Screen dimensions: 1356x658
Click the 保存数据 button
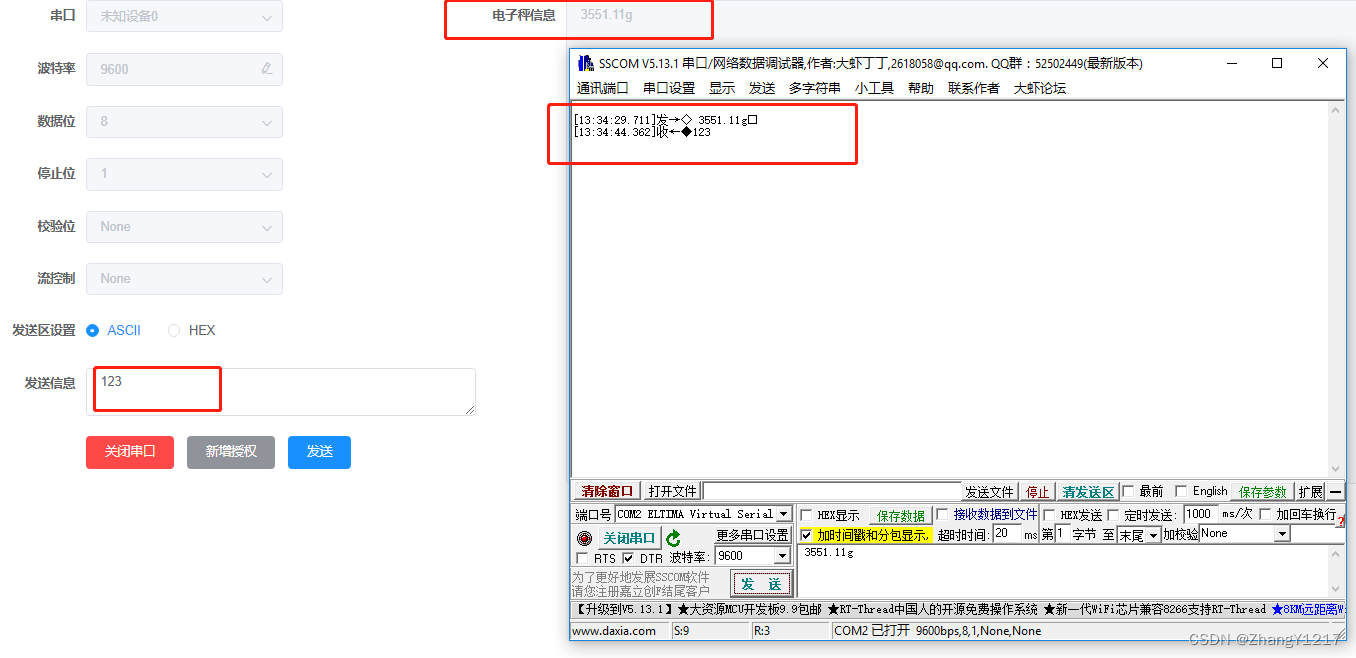coord(900,516)
